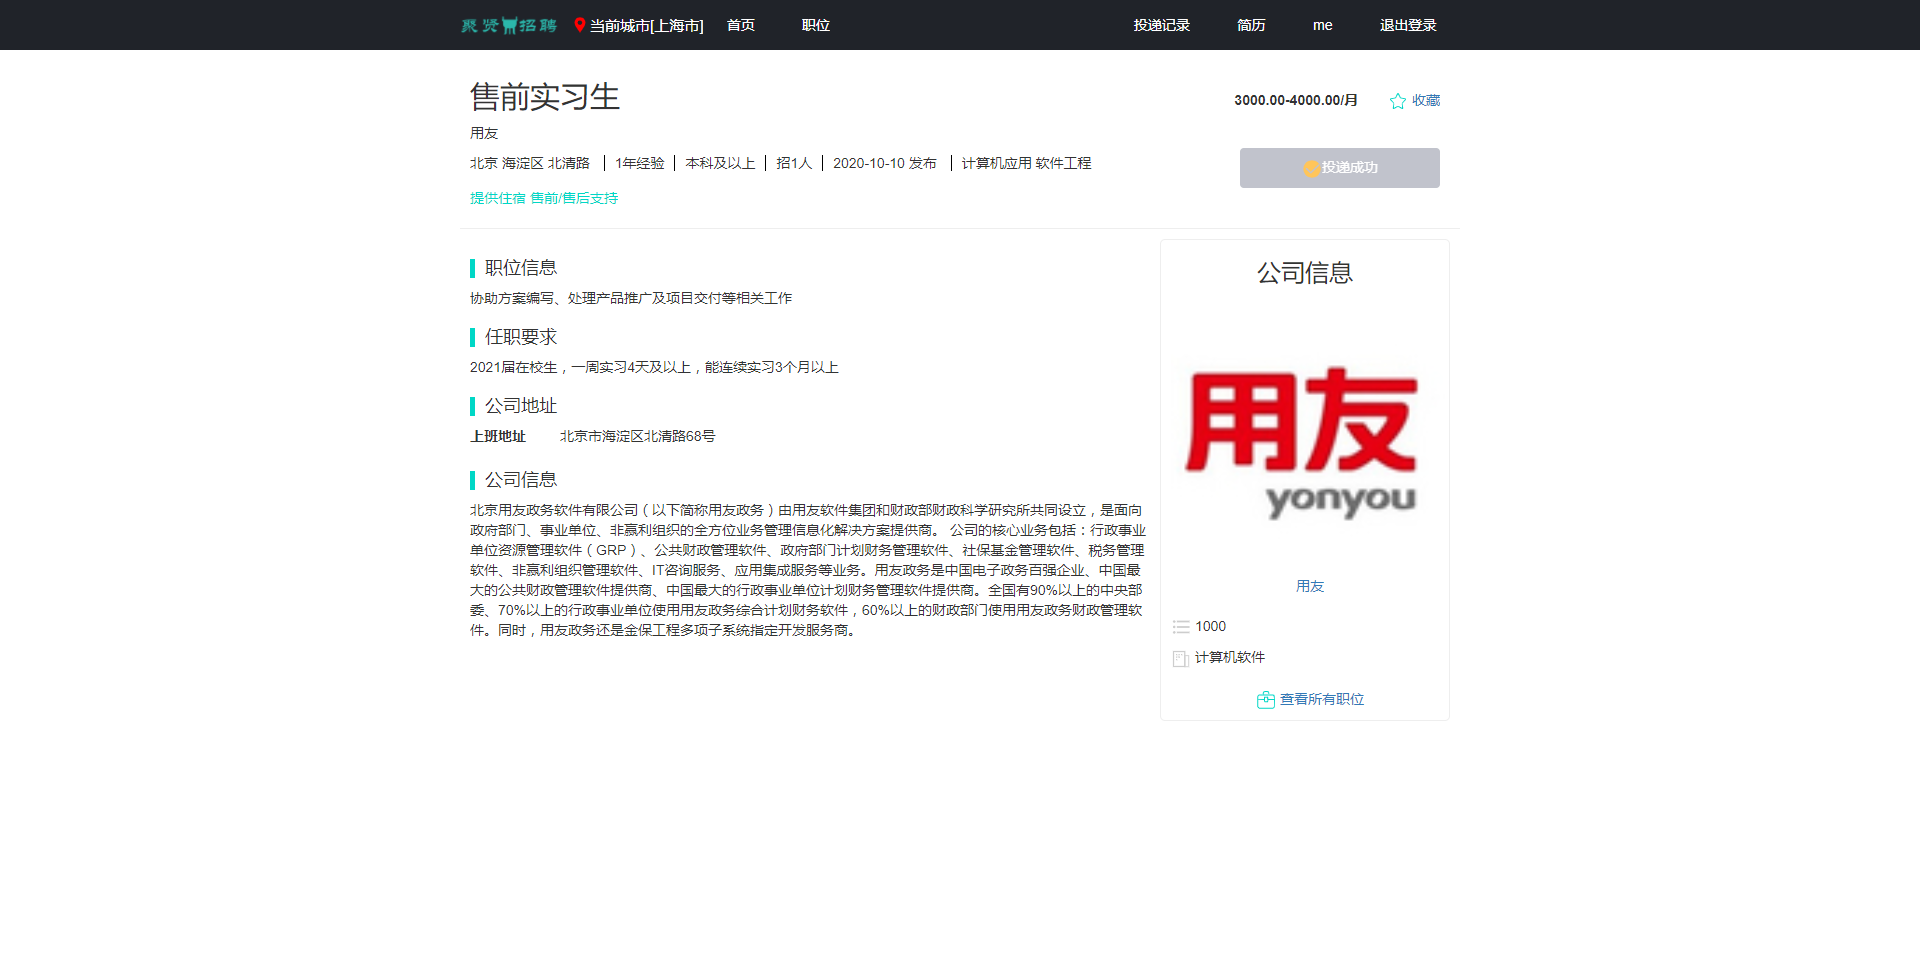Click the yellow circle icon inside 投递成功 button
The height and width of the screenshot is (969, 1920).
[x=1310, y=168]
